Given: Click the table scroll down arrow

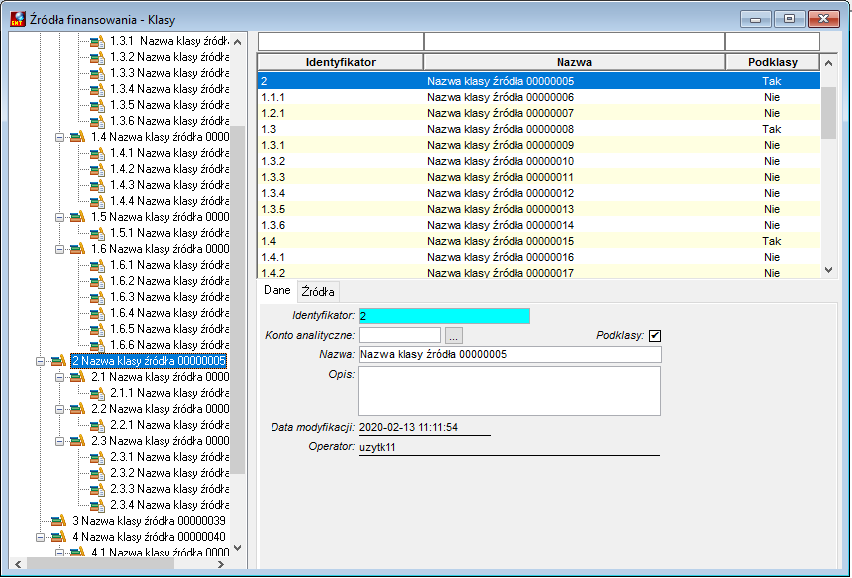Looking at the screenshot, I should tap(828, 269).
